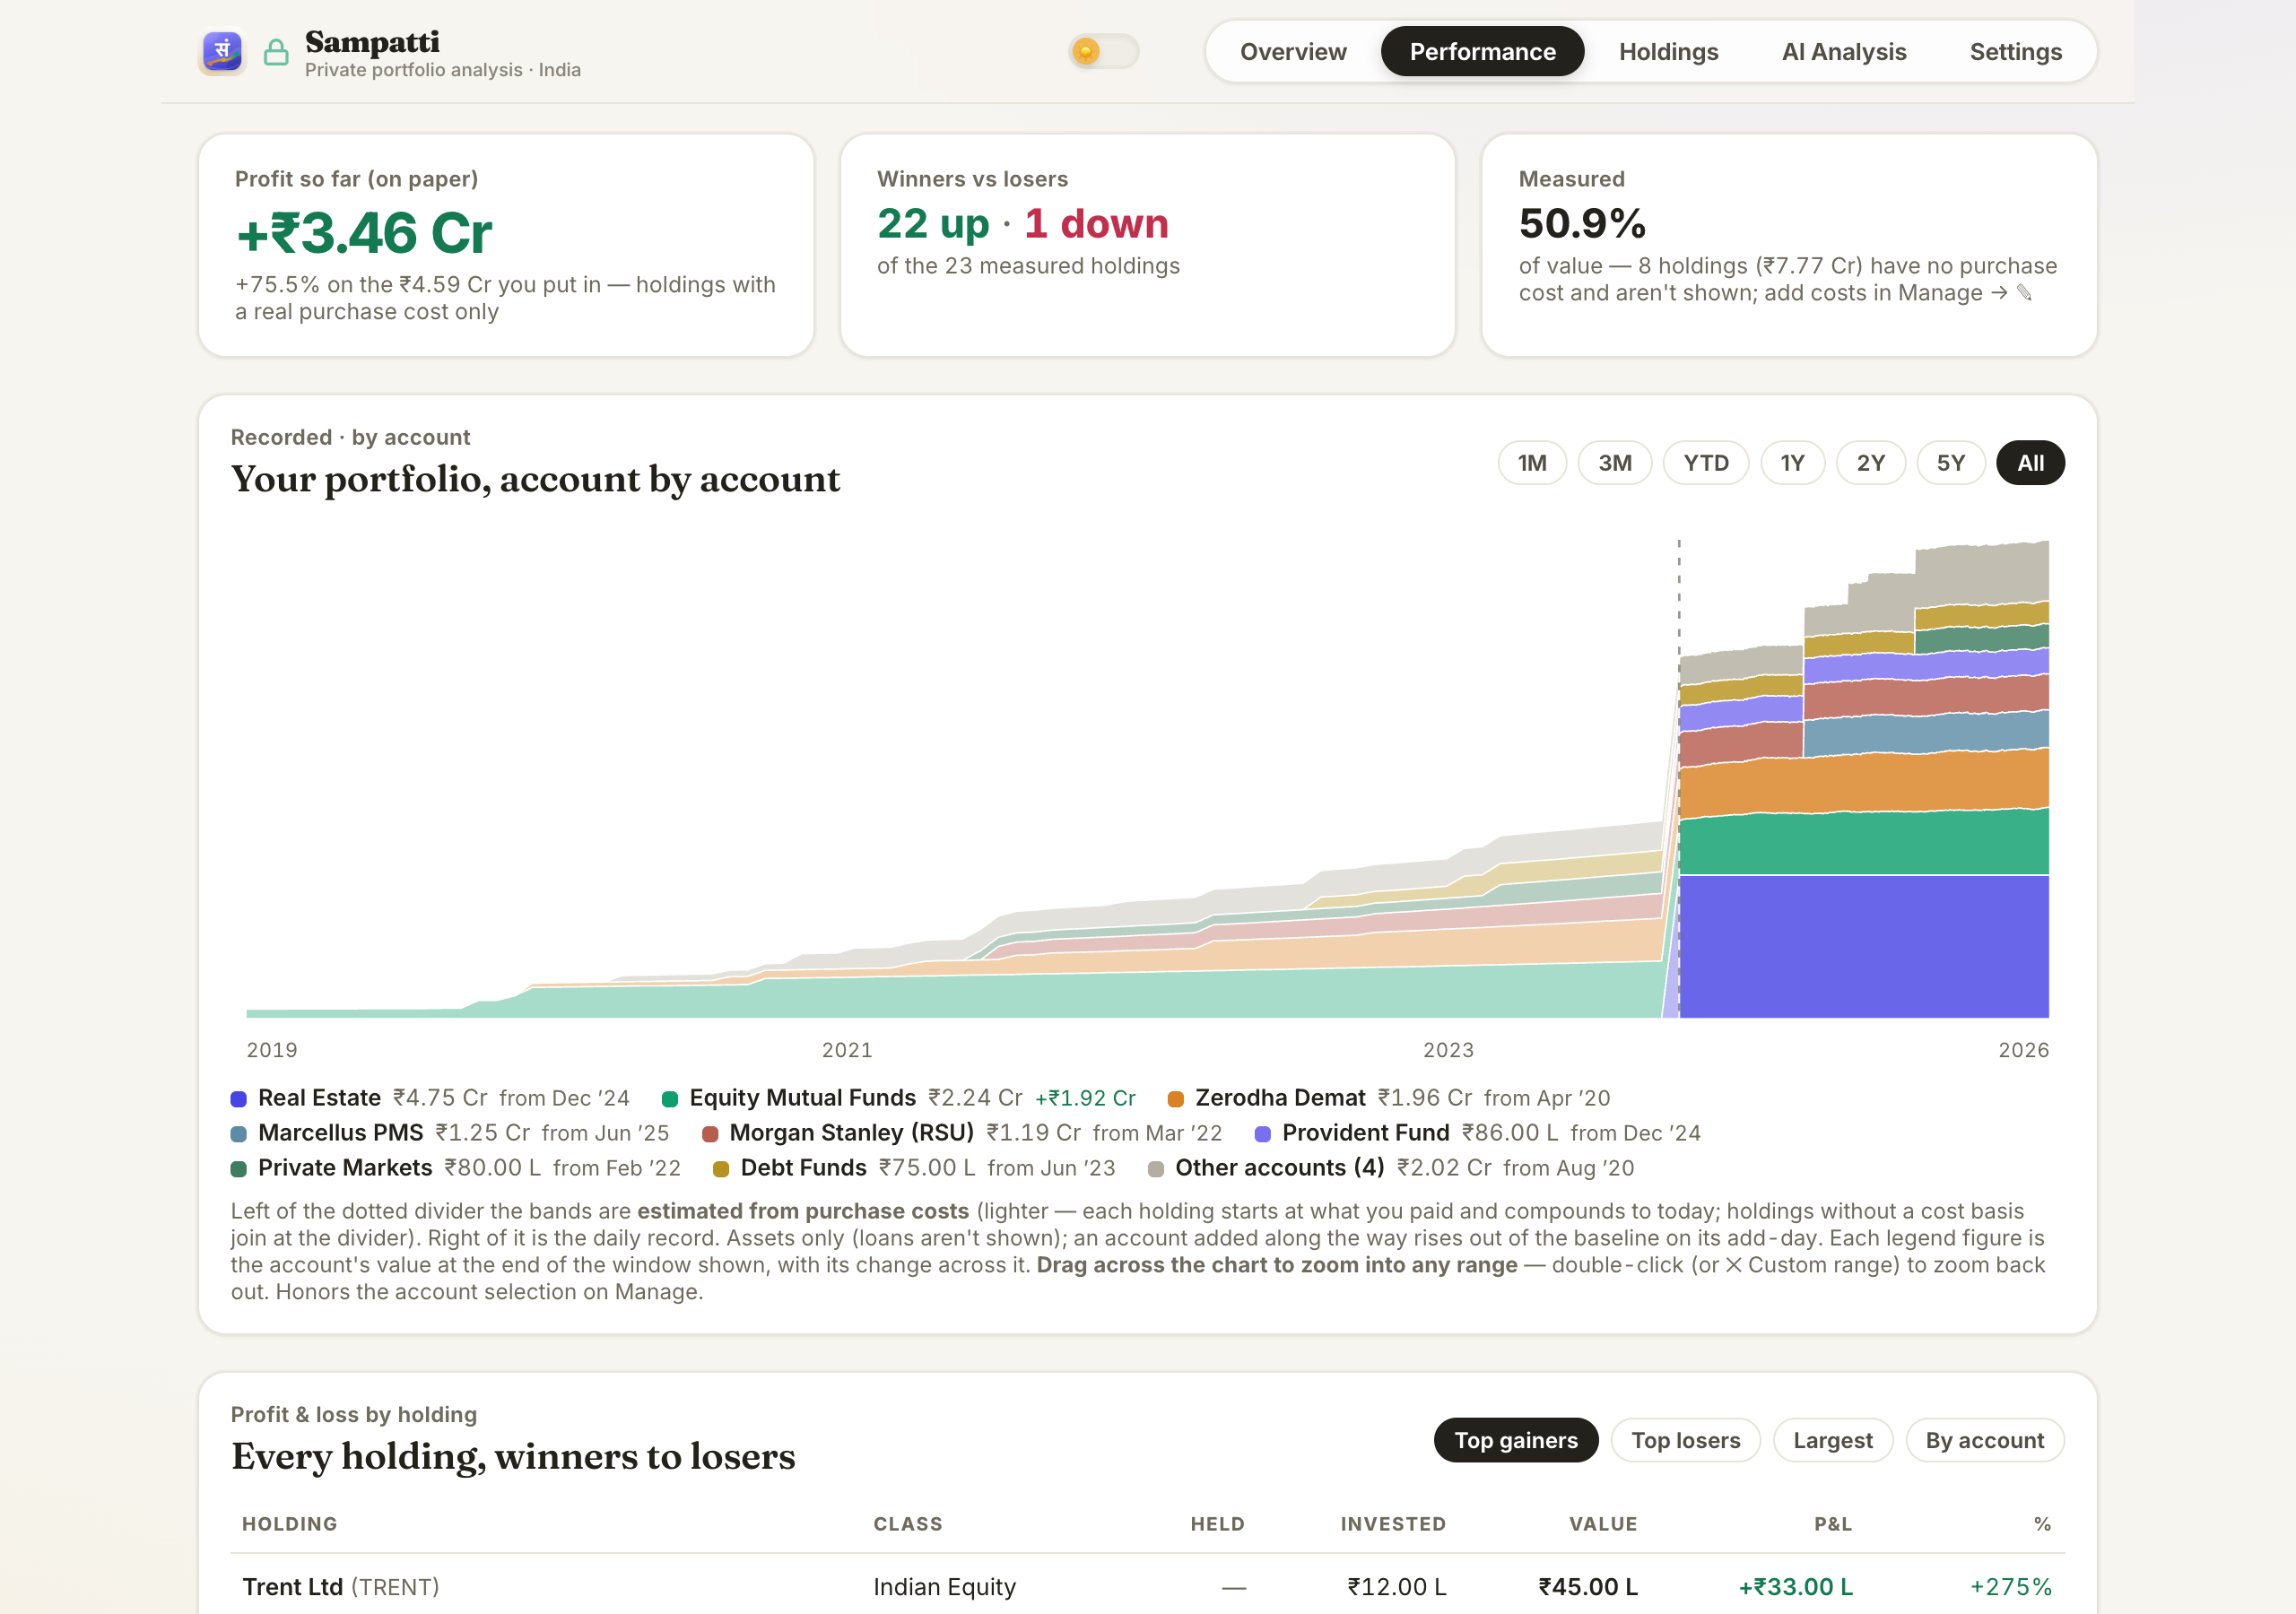Sort holdings by Largest
The width and height of the screenshot is (2296, 1614).
click(1832, 1440)
